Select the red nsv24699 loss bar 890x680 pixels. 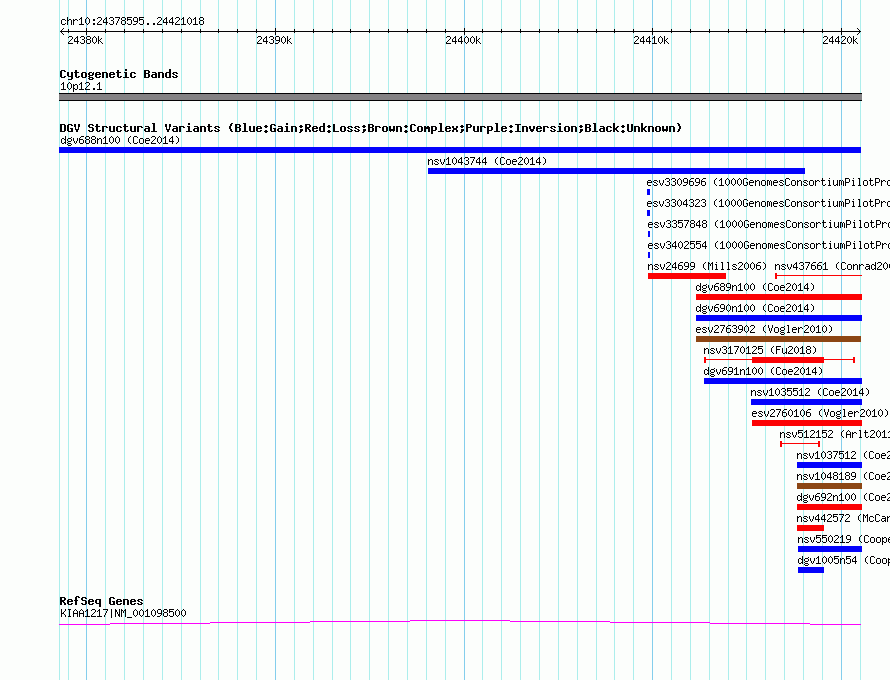(x=687, y=276)
